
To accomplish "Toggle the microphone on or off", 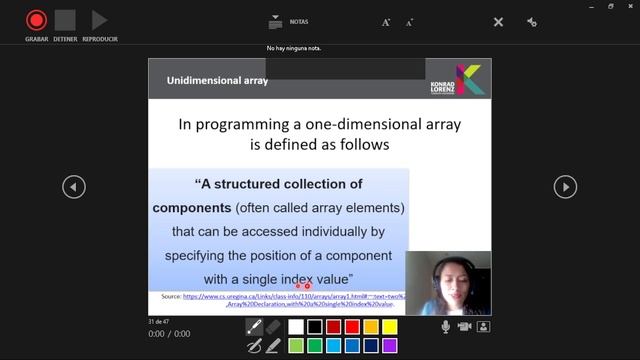I will tap(446, 327).
